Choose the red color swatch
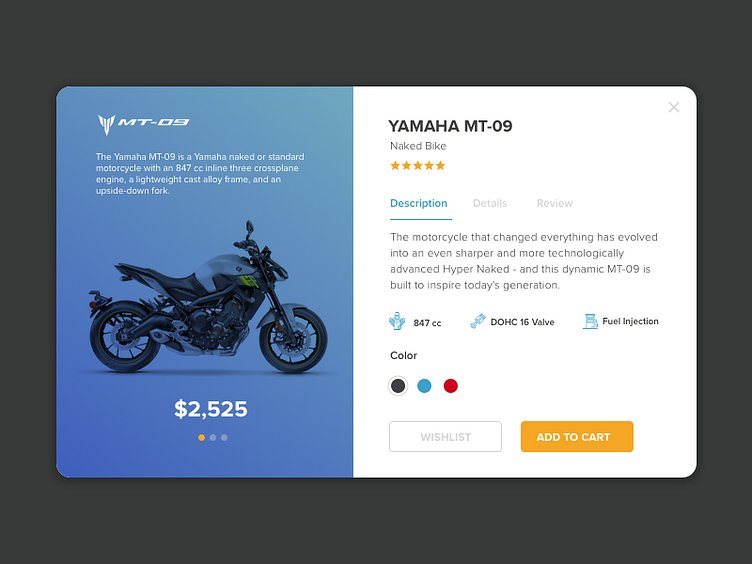Image resolution: width=752 pixels, height=564 pixels. click(x=451, y=386)
